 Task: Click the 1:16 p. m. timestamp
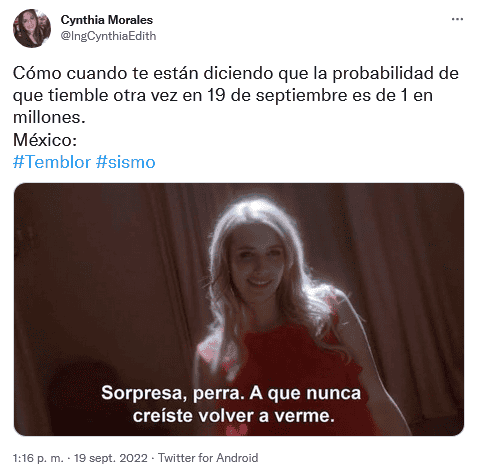38,458
